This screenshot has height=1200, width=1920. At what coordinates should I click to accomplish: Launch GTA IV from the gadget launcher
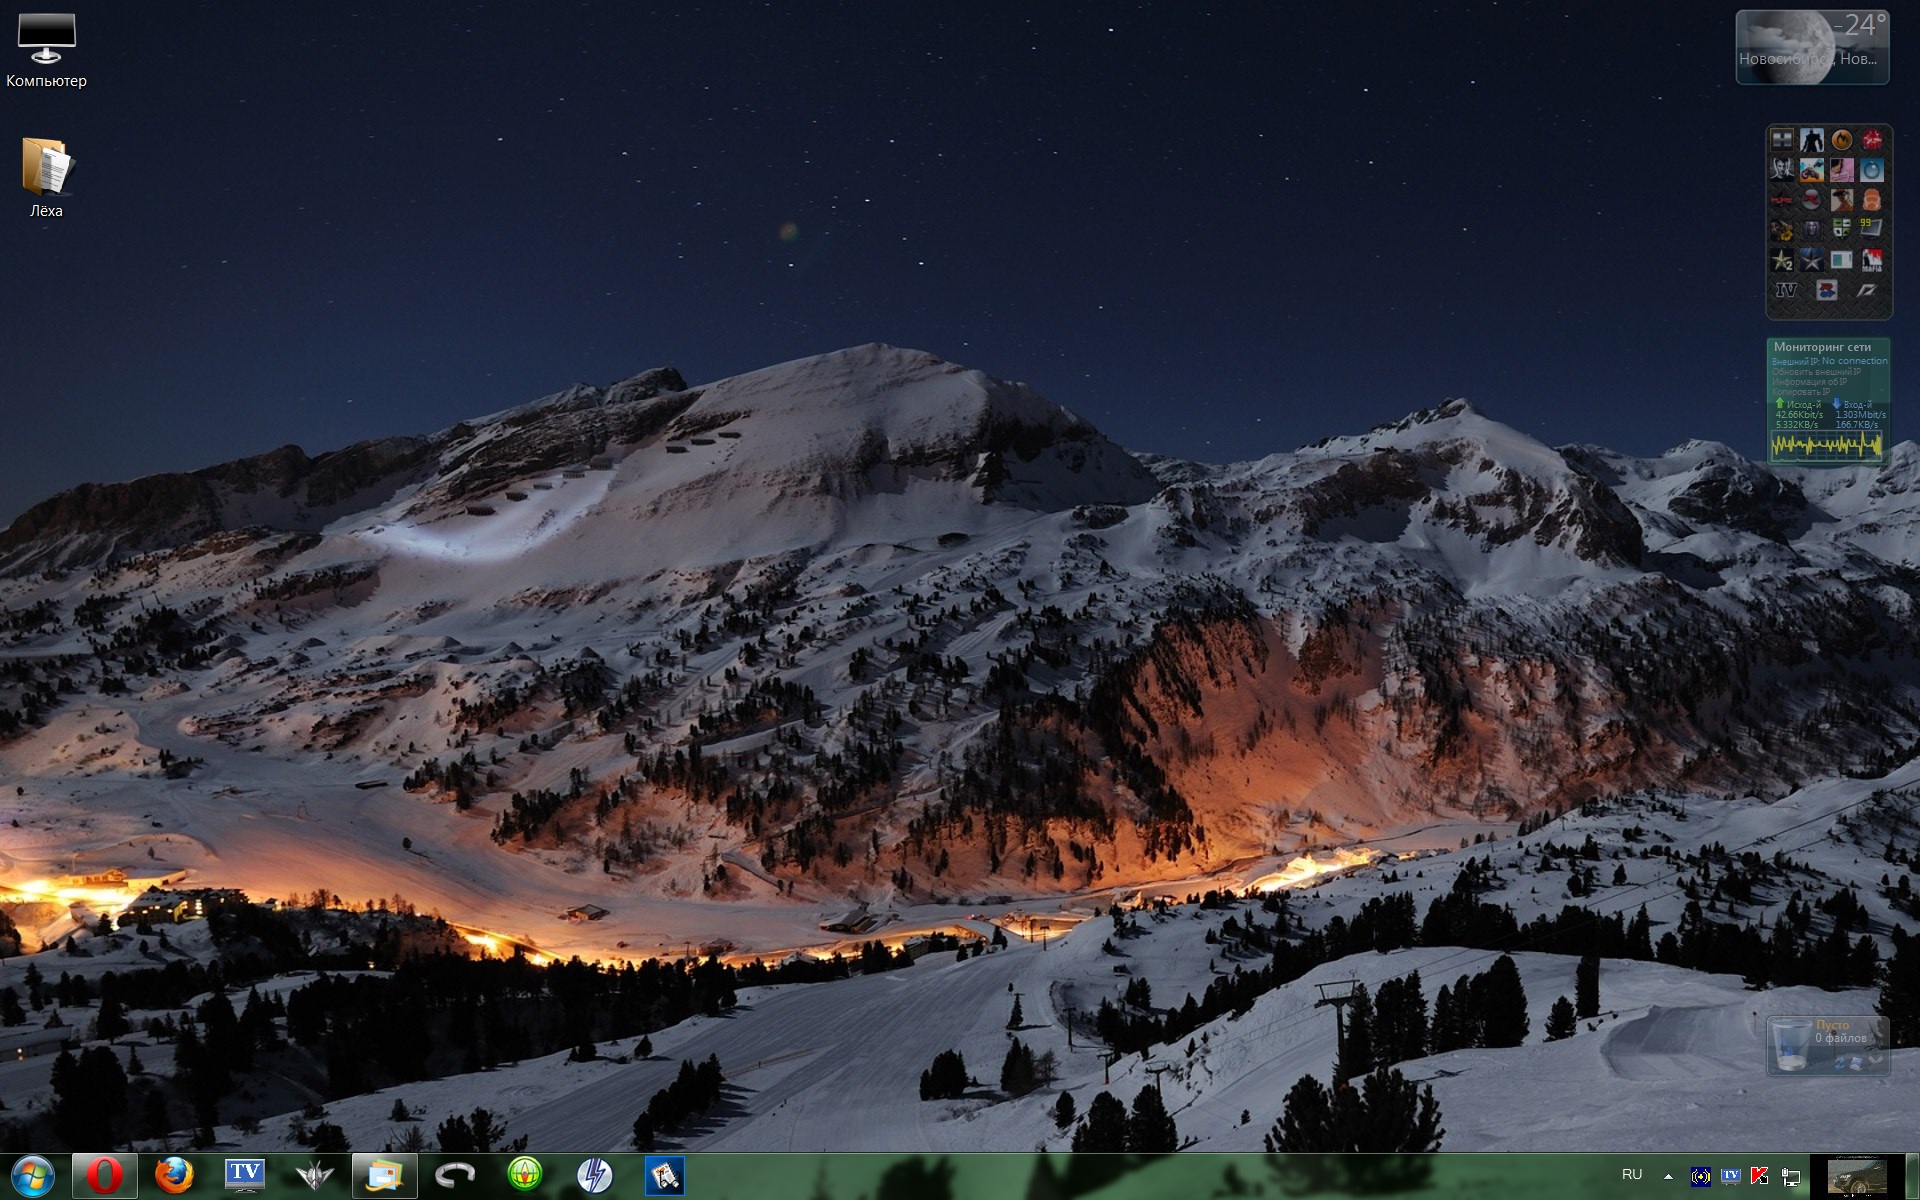tap(1785, 291)
